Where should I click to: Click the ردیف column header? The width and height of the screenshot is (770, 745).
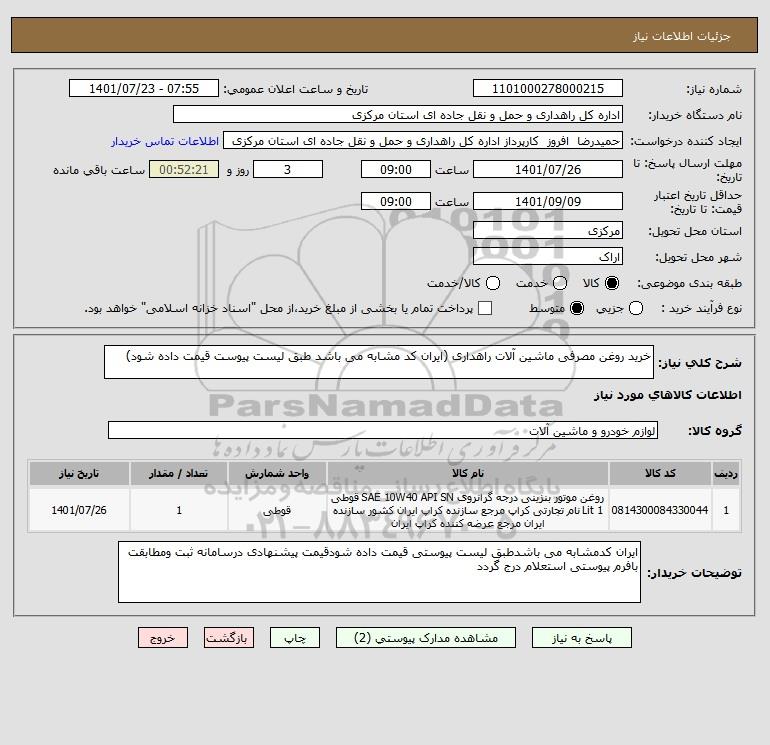click(726, 473)
